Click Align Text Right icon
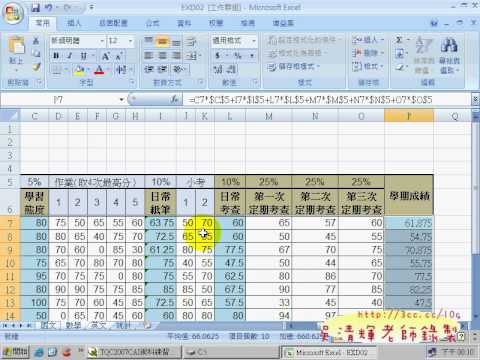 click(x=176, y=56)
